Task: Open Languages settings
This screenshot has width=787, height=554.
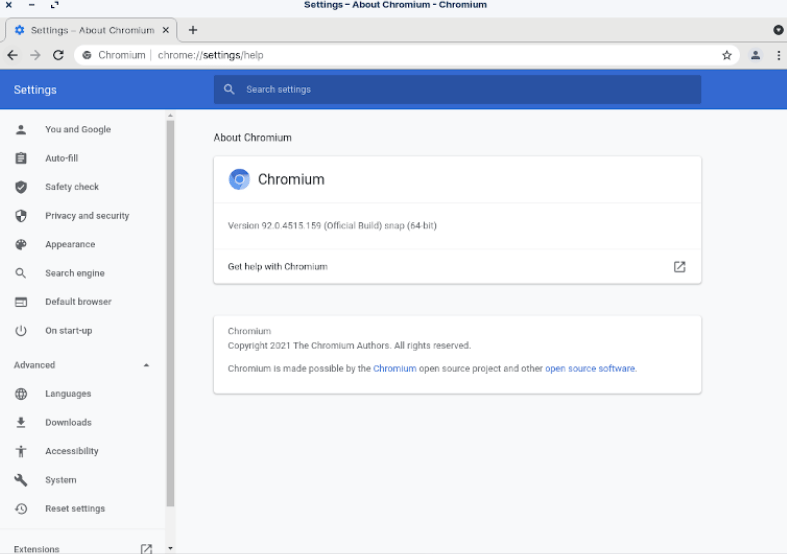Action: coord(68,394)
